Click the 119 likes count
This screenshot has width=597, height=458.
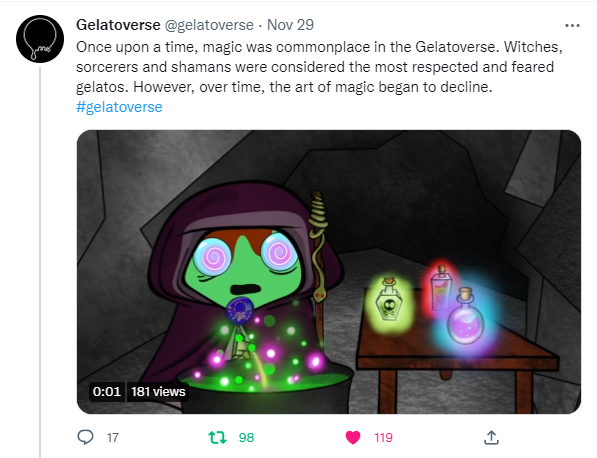[383, 437]
